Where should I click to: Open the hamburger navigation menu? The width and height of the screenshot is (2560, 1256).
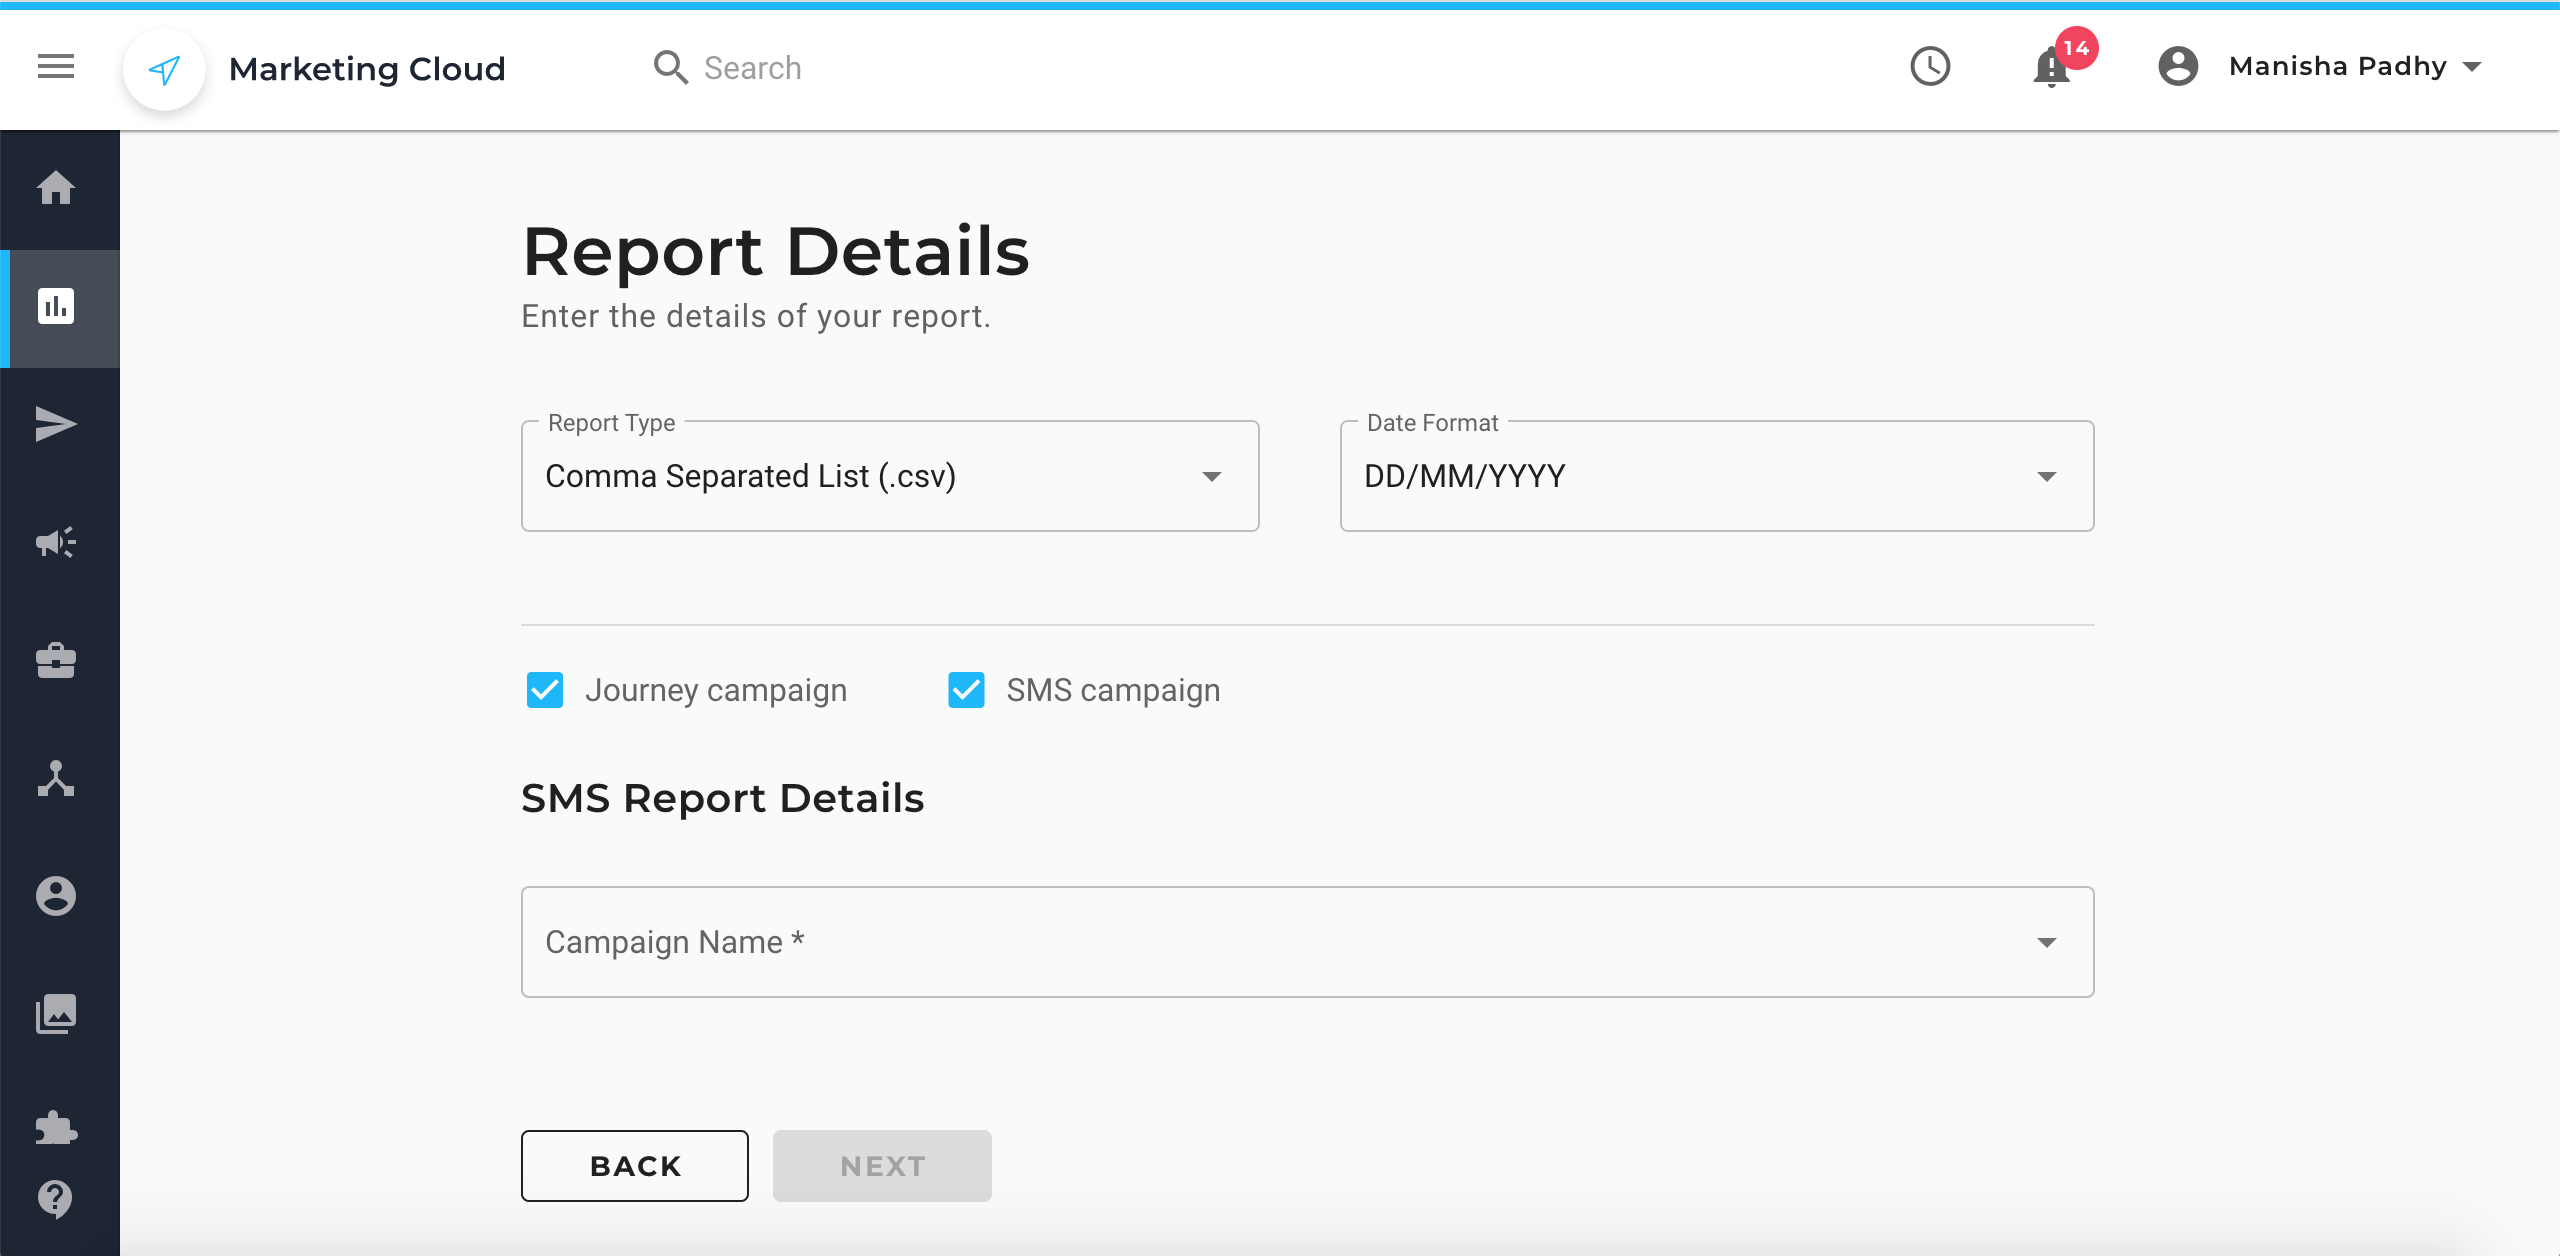point(56,67)
